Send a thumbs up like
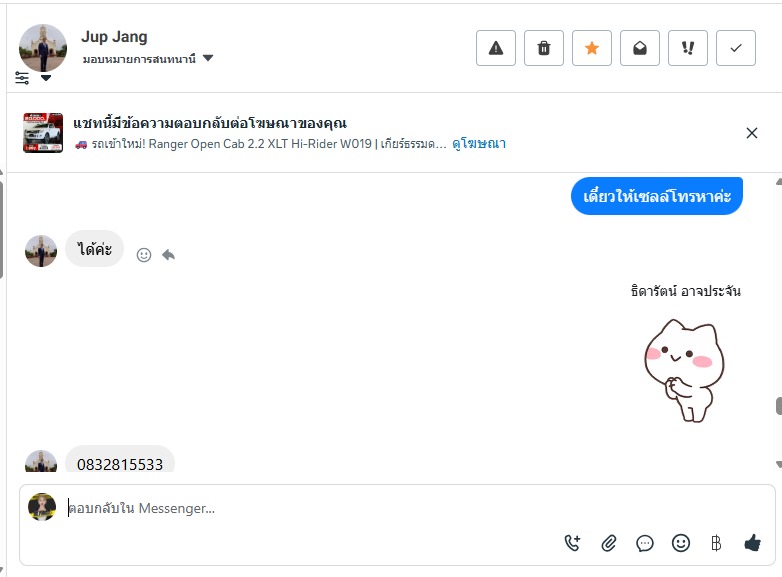The width and height of the screenshot is (782, 577). coord(752,543)
